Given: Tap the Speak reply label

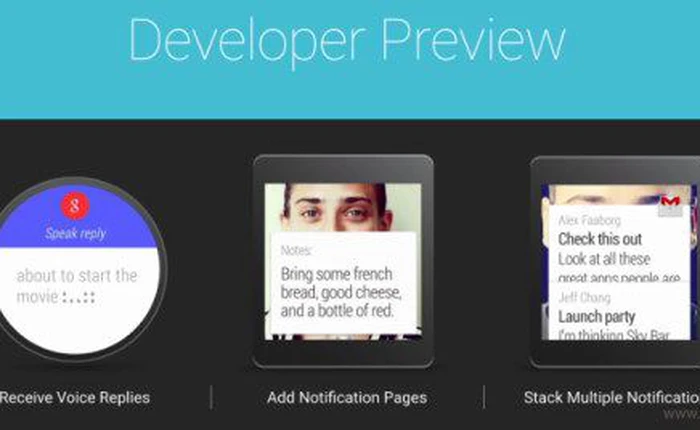Looking at the screenshot, I should 75,233.
